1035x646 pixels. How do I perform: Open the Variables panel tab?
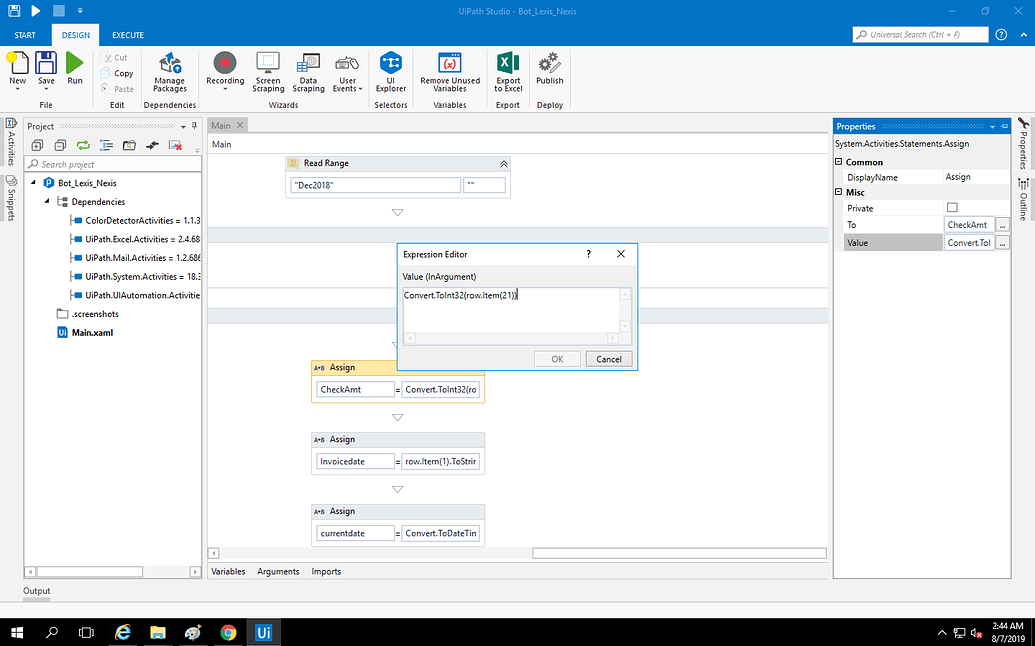[228, 571]
